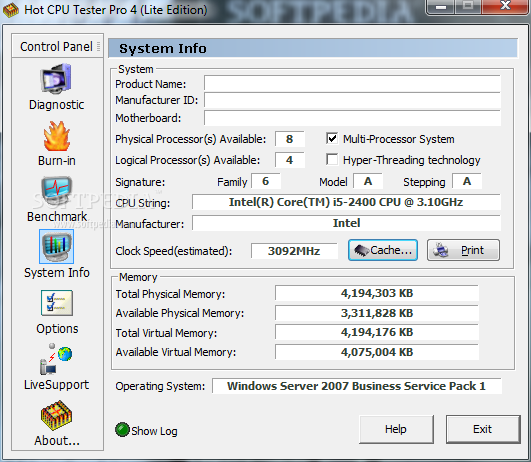Toggle Multi-Processor System checkbox
Viewport: 531px width, 462px height.
[x=332, y=138]
